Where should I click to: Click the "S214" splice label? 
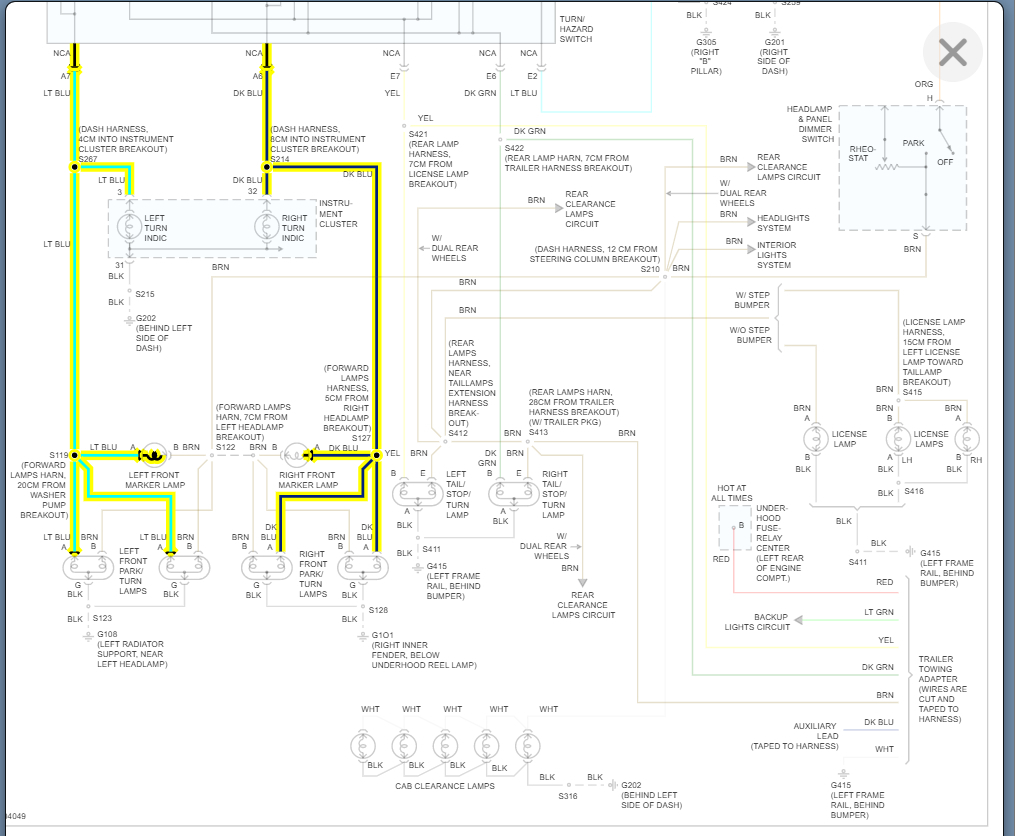tap(280, 159)
